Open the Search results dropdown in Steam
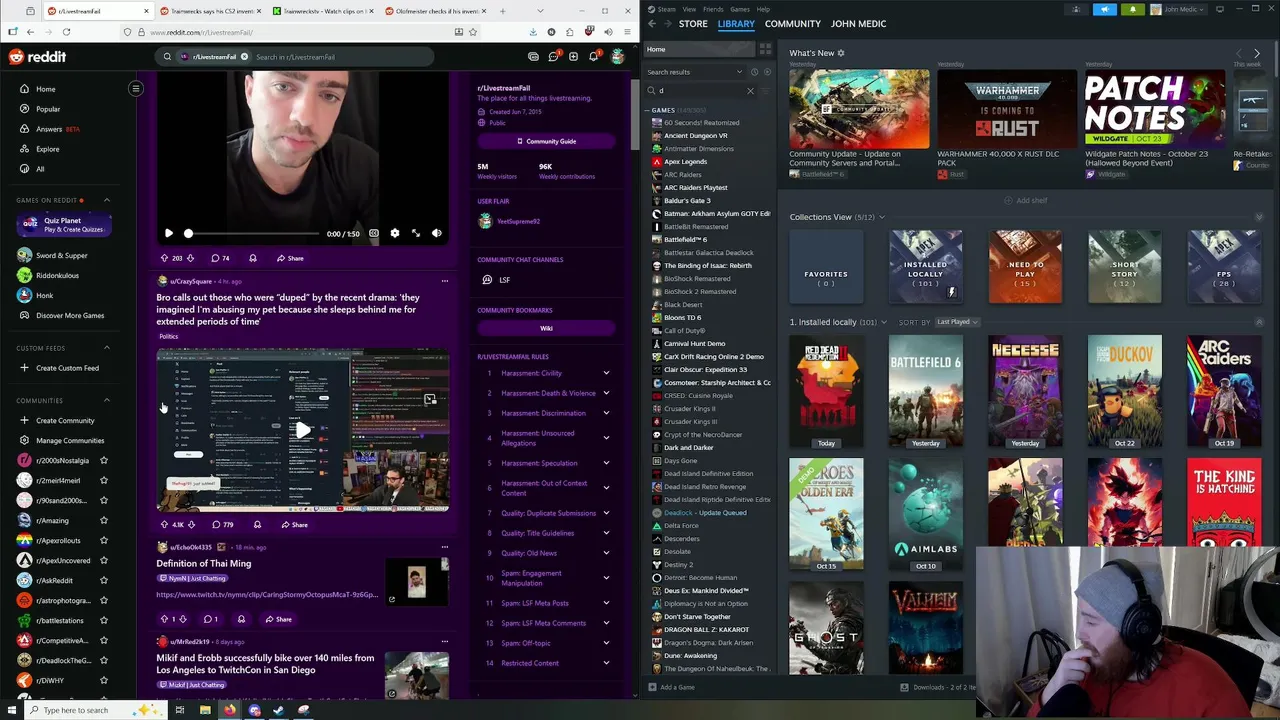Image resolution: width=1280 pixels, height=720 pixels. coord(695,72)
